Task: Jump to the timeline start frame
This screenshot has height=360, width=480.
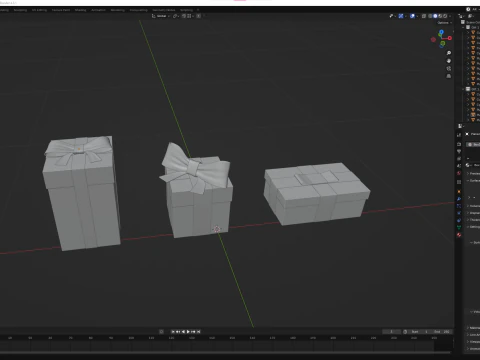Action: (173, 332)
